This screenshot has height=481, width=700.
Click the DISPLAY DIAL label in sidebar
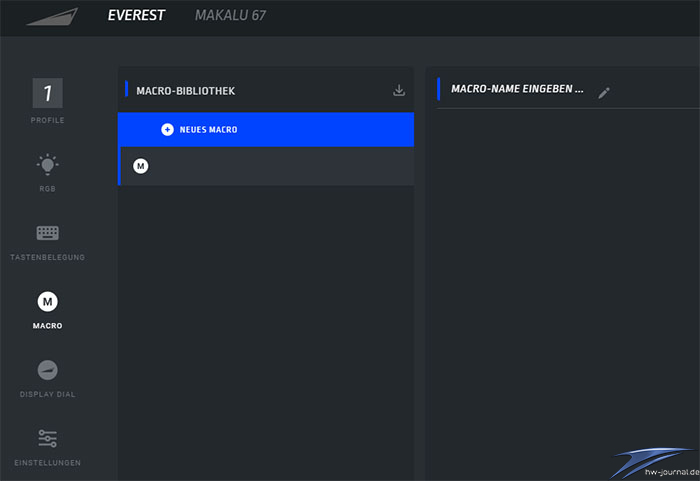coord(47,394)
